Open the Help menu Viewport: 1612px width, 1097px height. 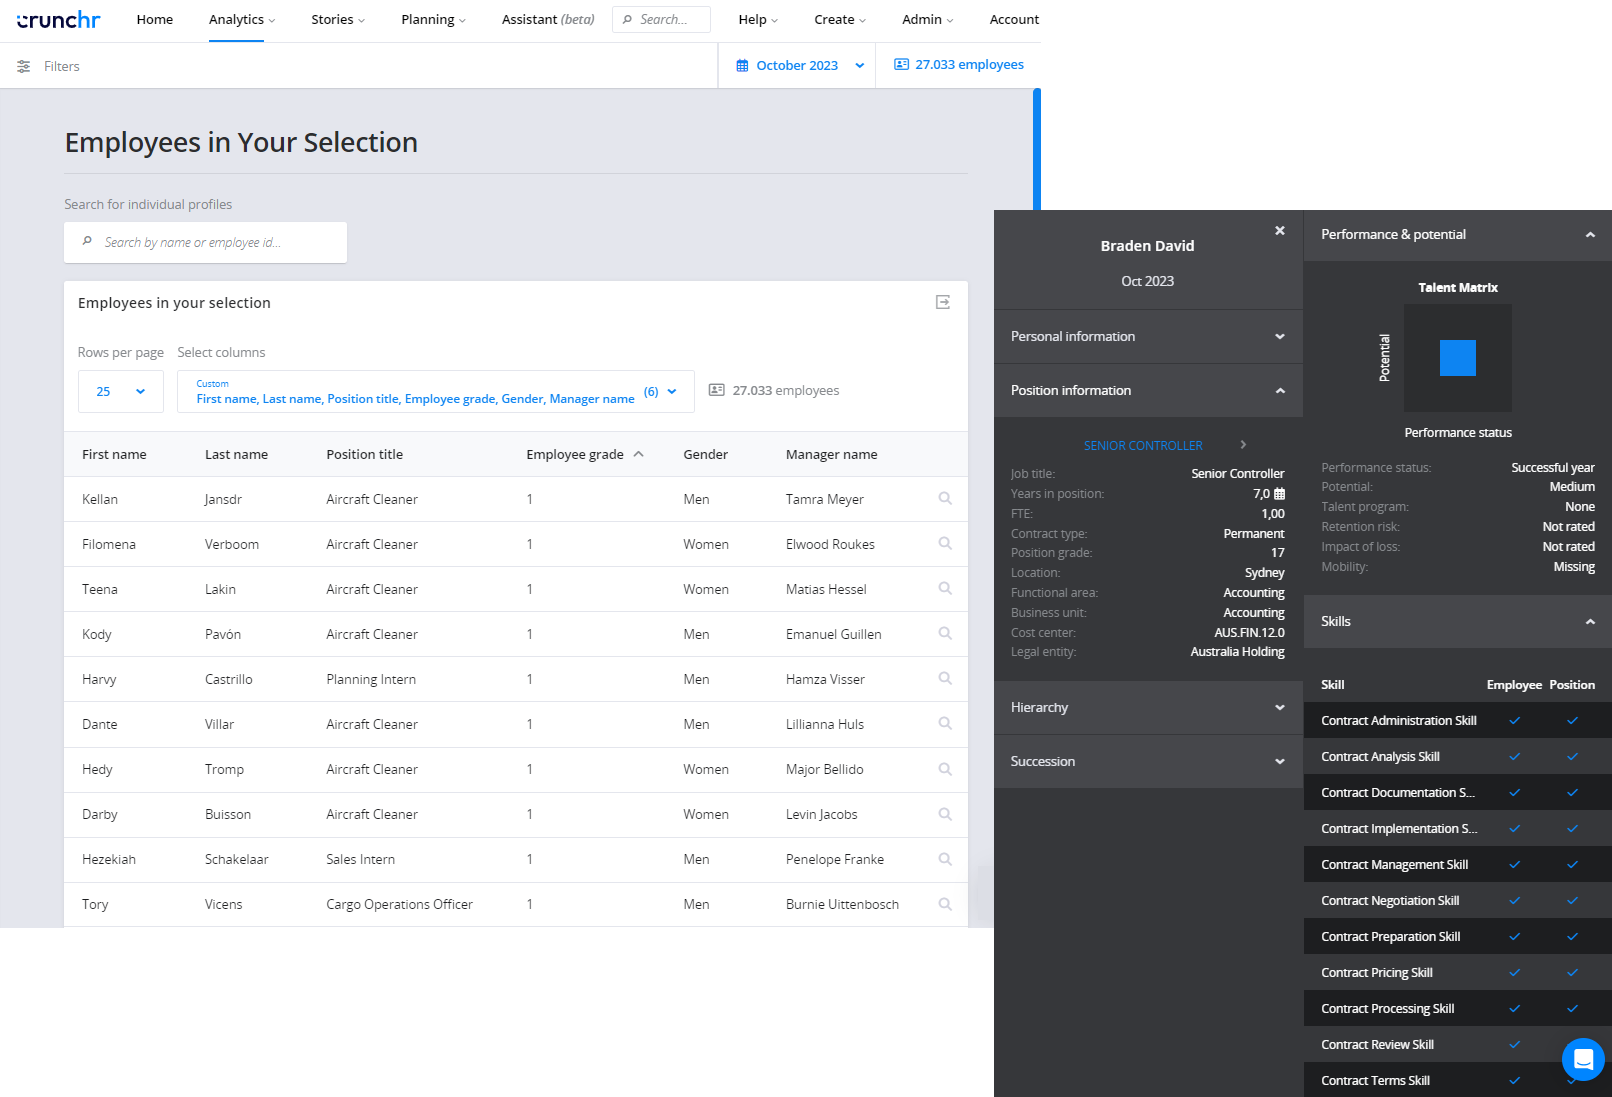tap(757, 20)
